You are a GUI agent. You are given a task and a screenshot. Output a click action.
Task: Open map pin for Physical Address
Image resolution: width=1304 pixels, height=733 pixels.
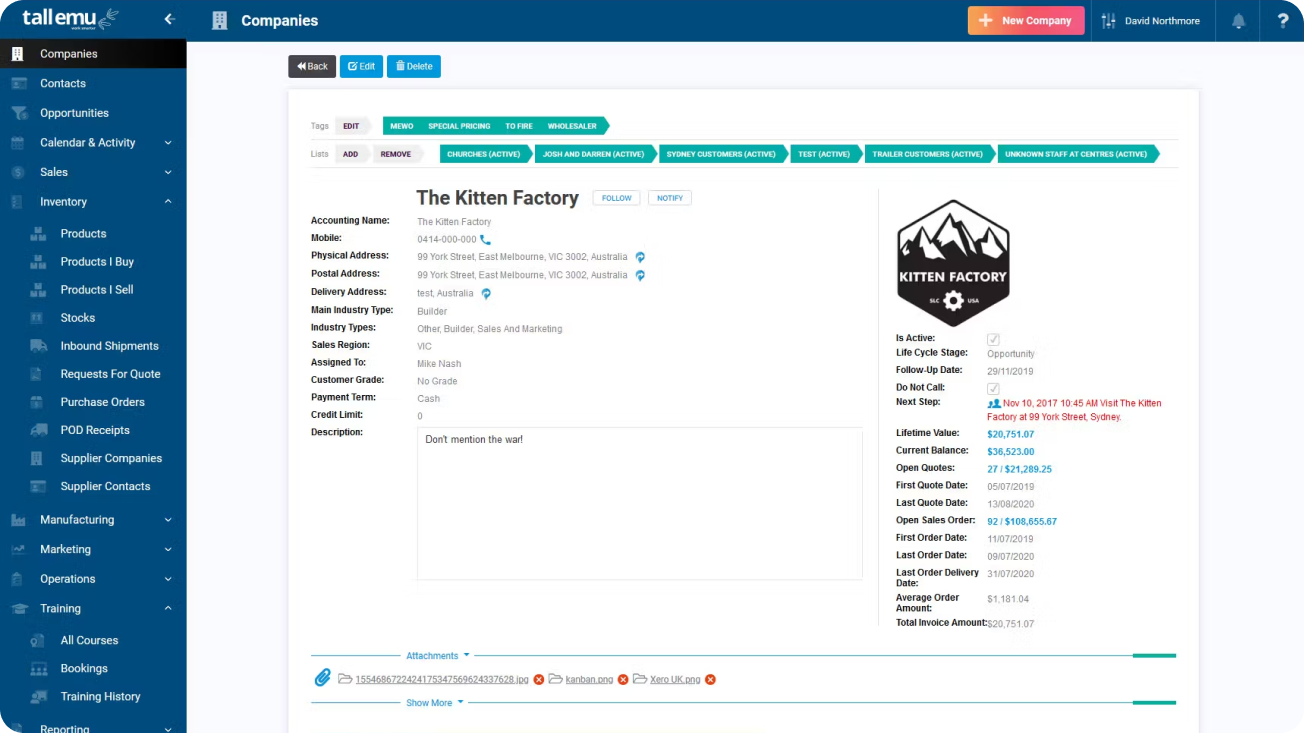640,257
